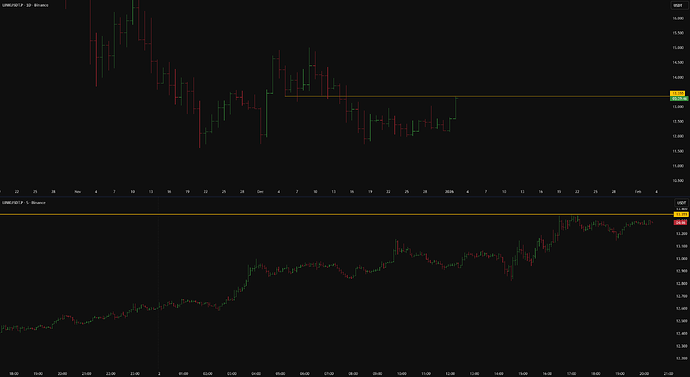The height and width of the screenshot is (377, 690).
Task: Click the 10:00 label on the lower time axis
Action: [402, 373]
